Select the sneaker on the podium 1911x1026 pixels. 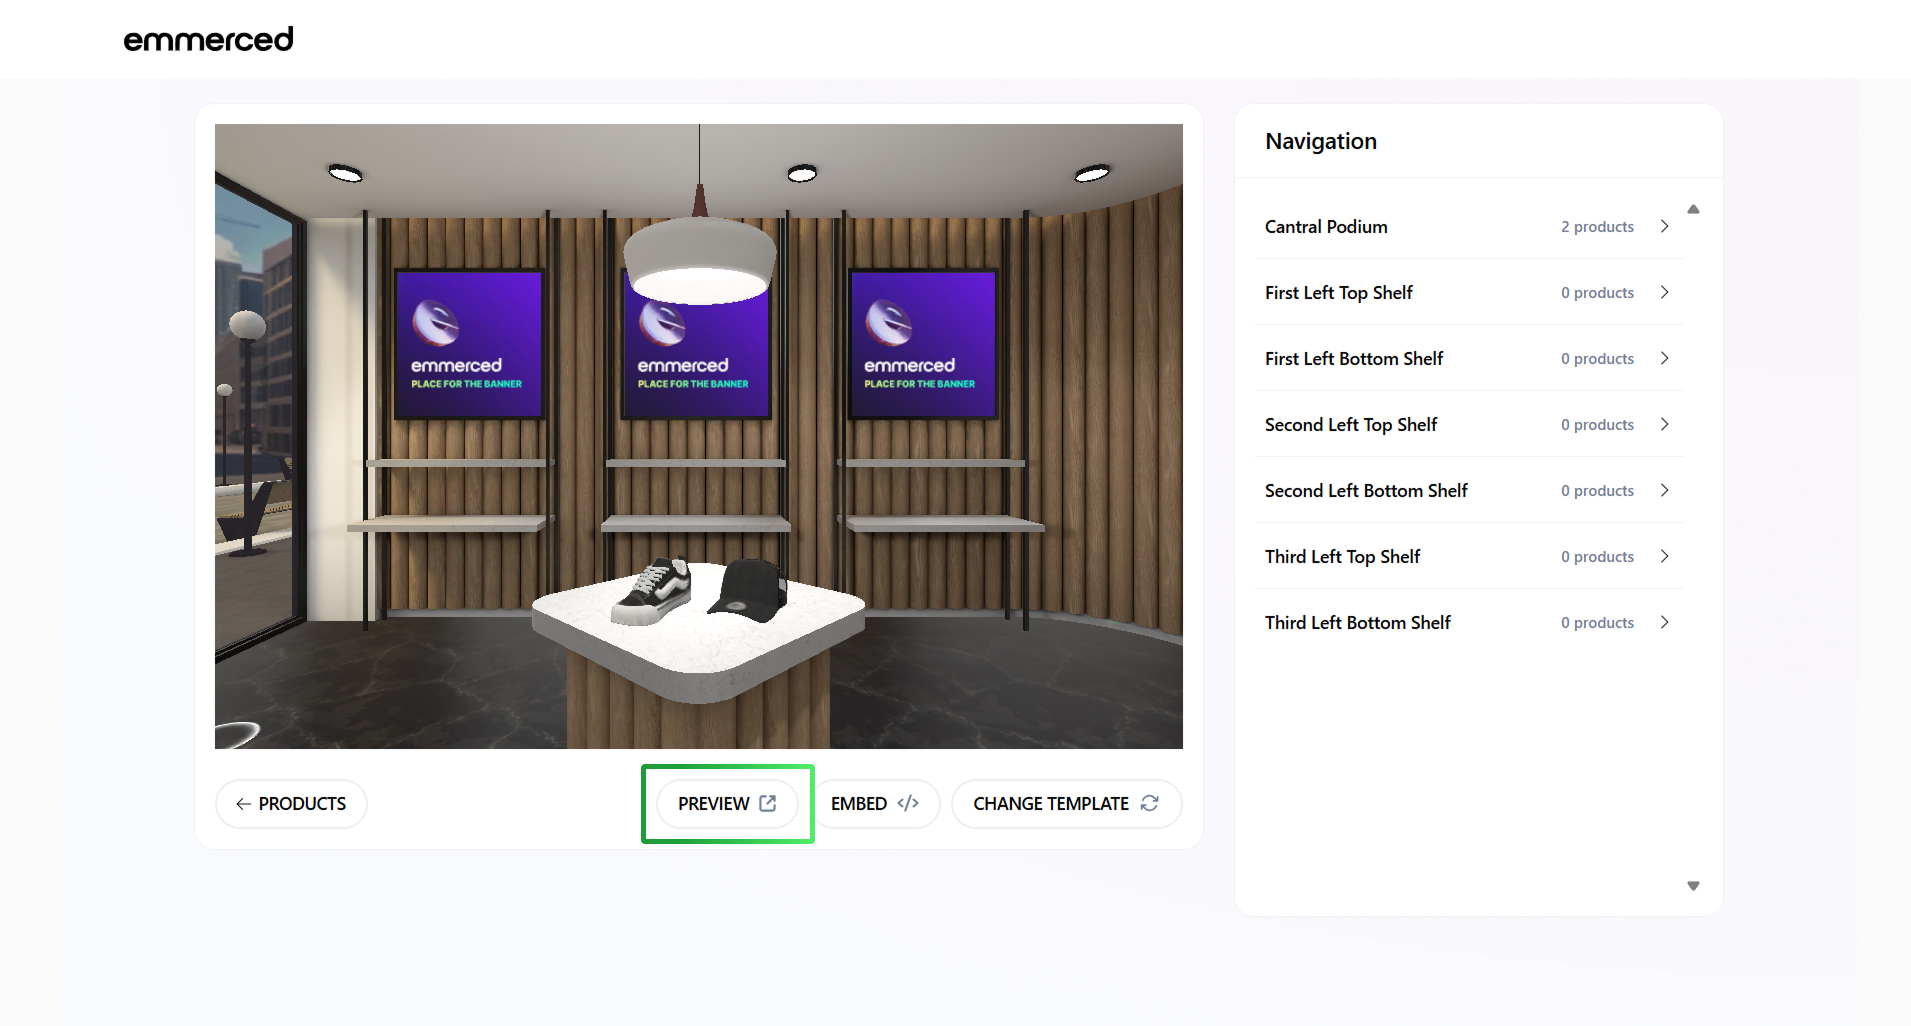click(x=652, y=591)
